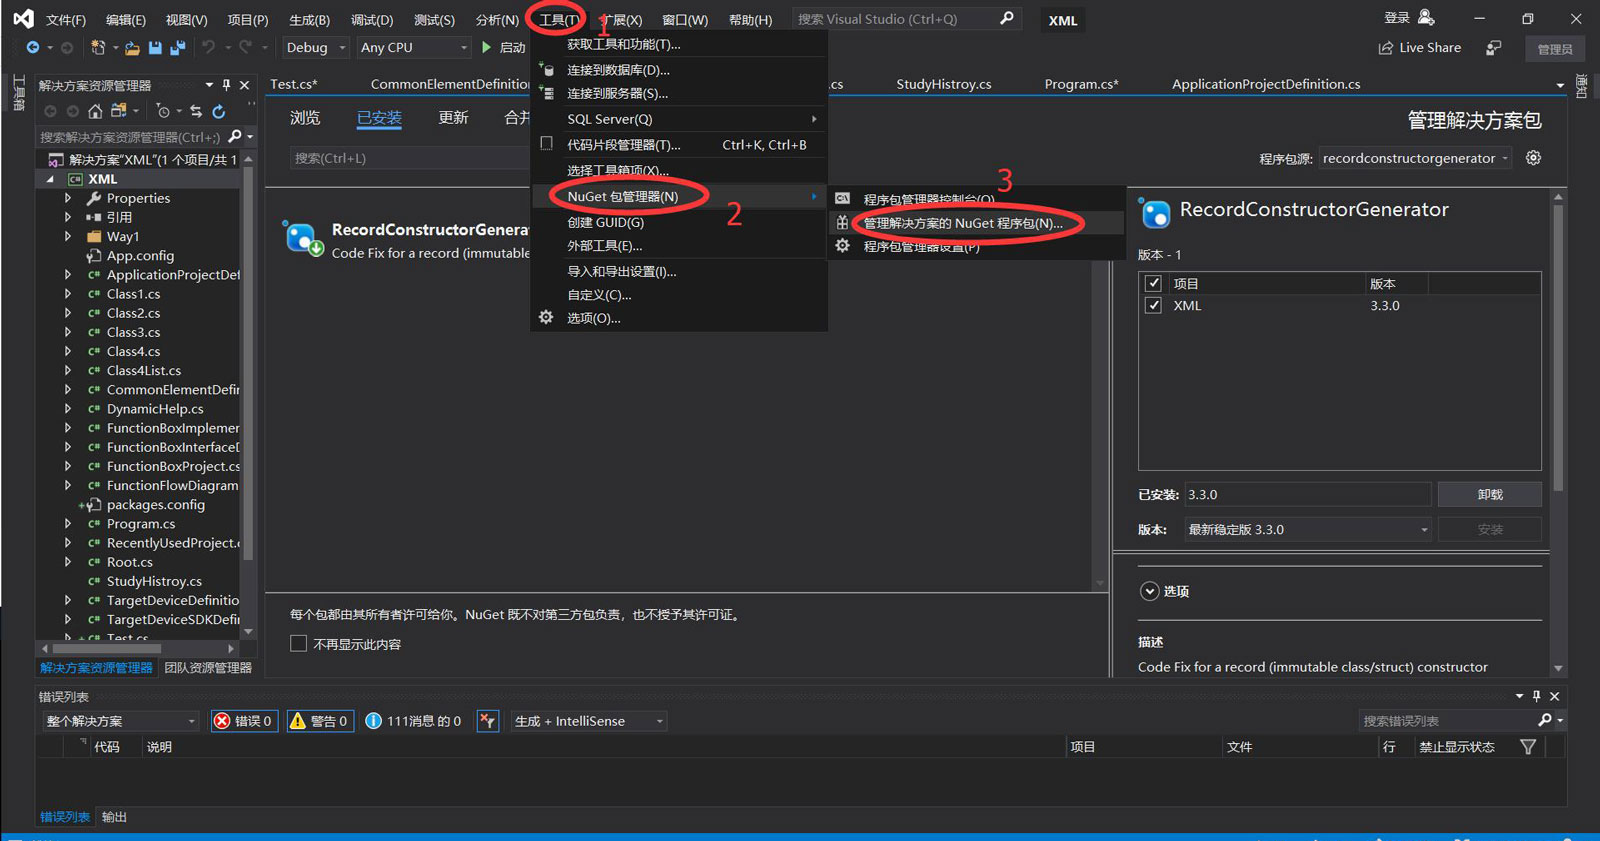Screen dimensions: 1600x841
Task: Open the 整个解决方案 scope dropdown
Action: (120, 721)
